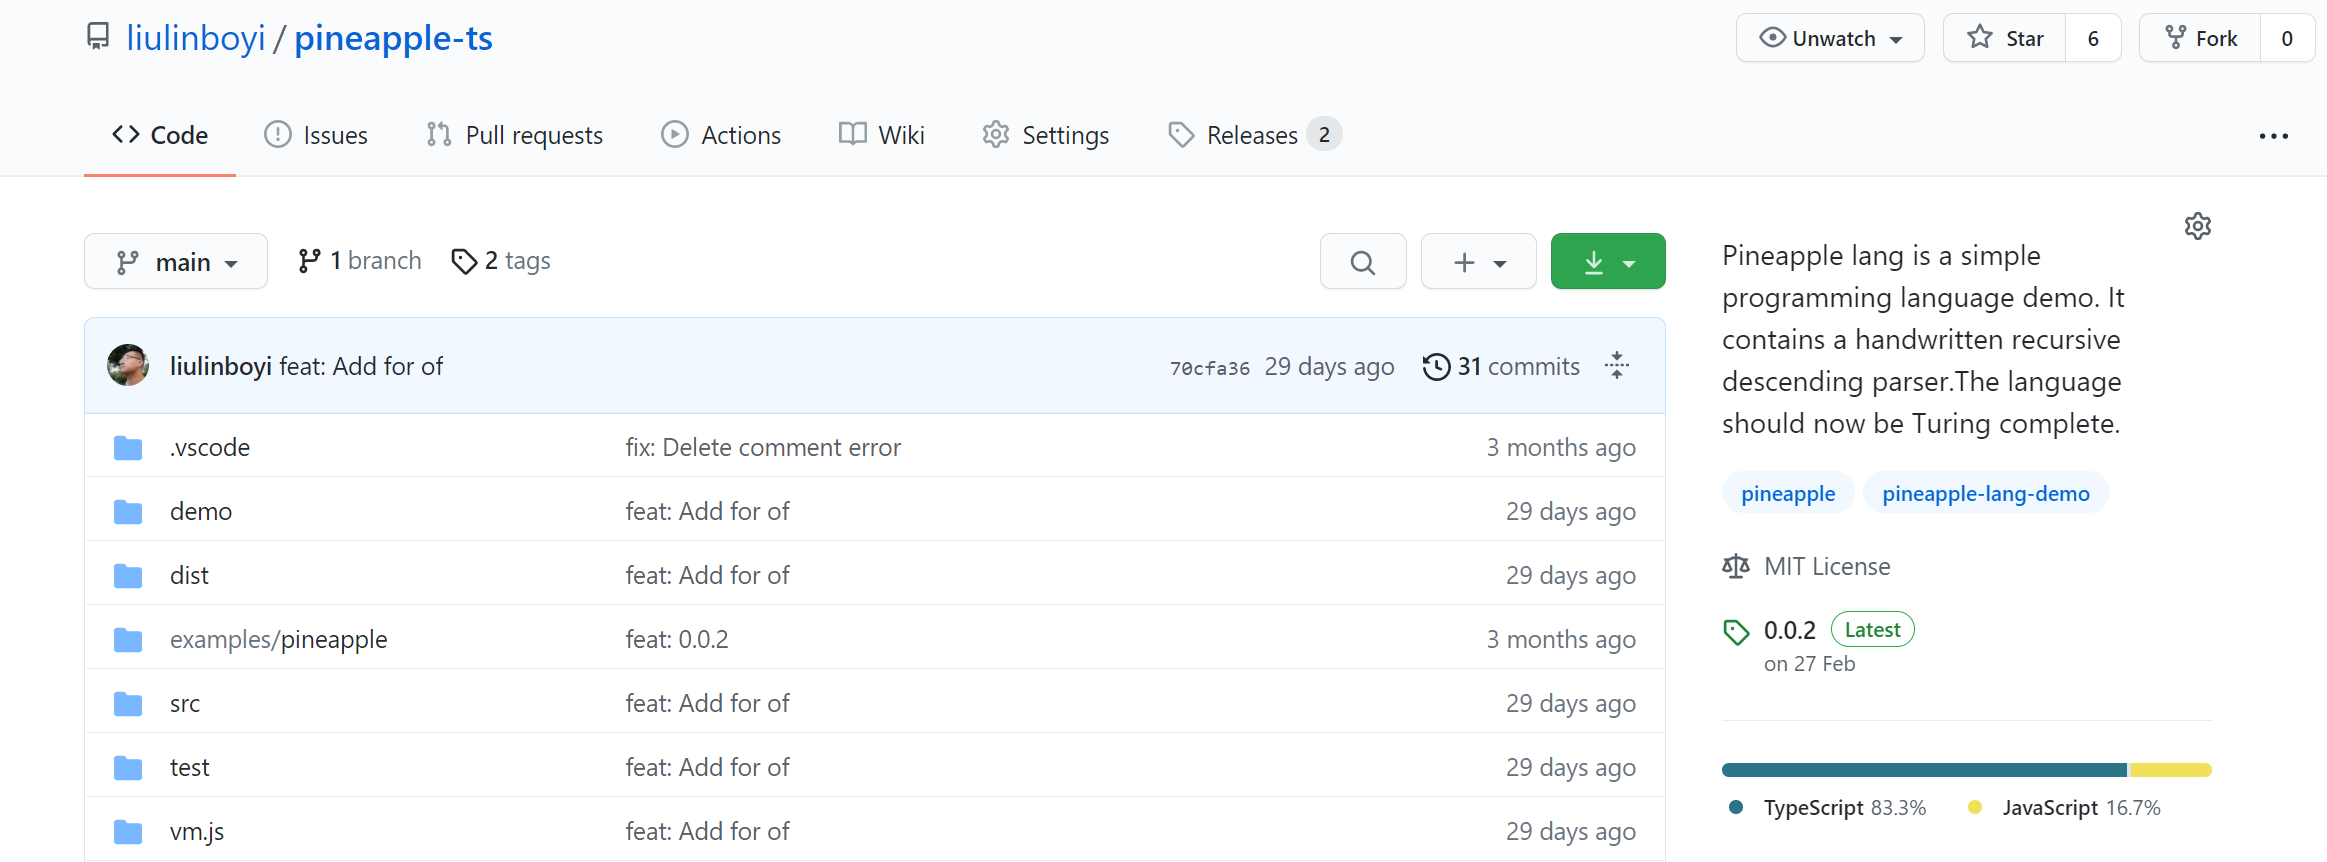Image resolution: width=2327 pixels, height=862 pixels.
Task: Click the yellow JavaScript segment of language bar
Action: (2171, 770)
